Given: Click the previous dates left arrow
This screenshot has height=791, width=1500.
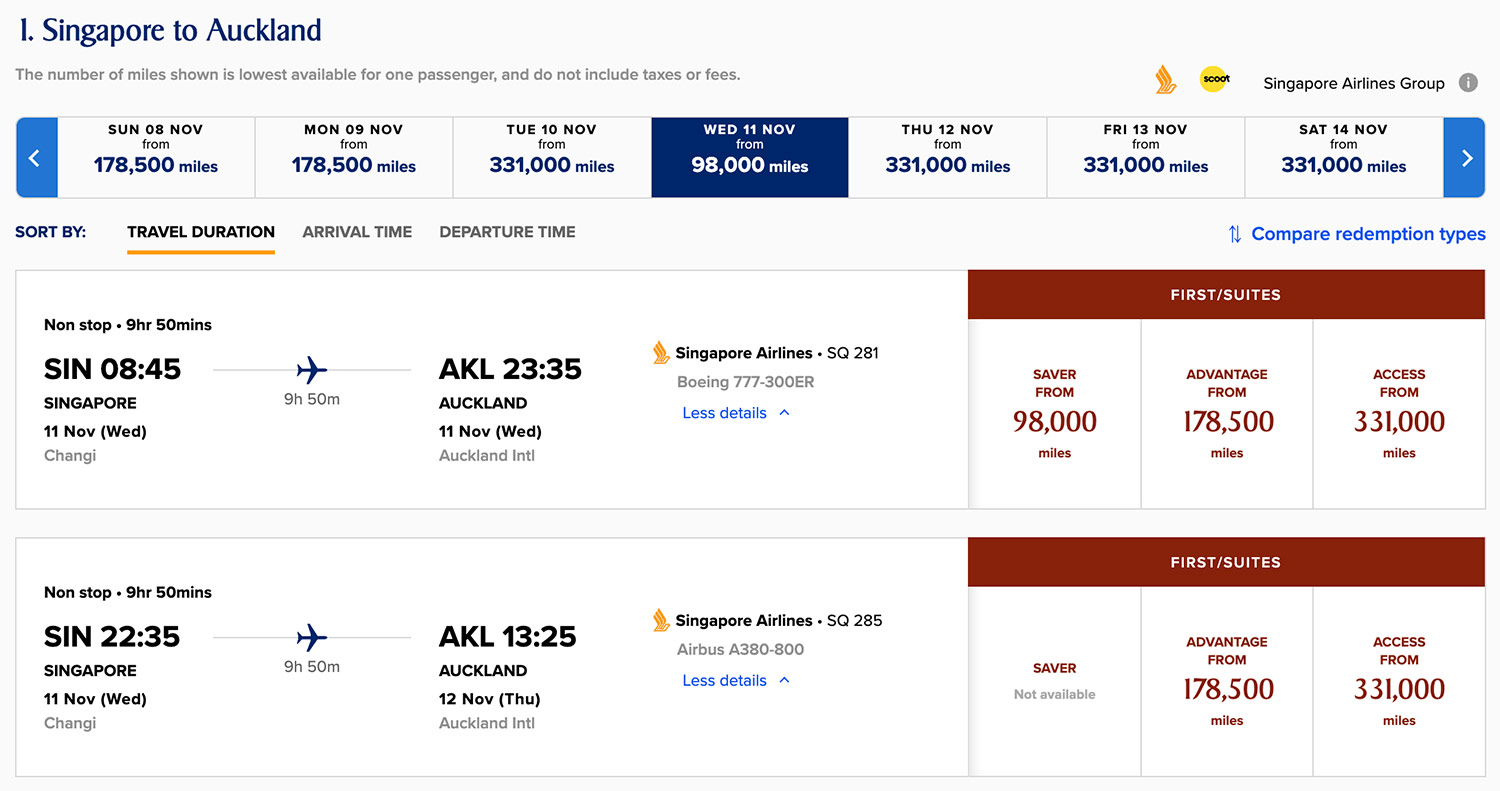Looking at the screenshot, I should 36,158.
